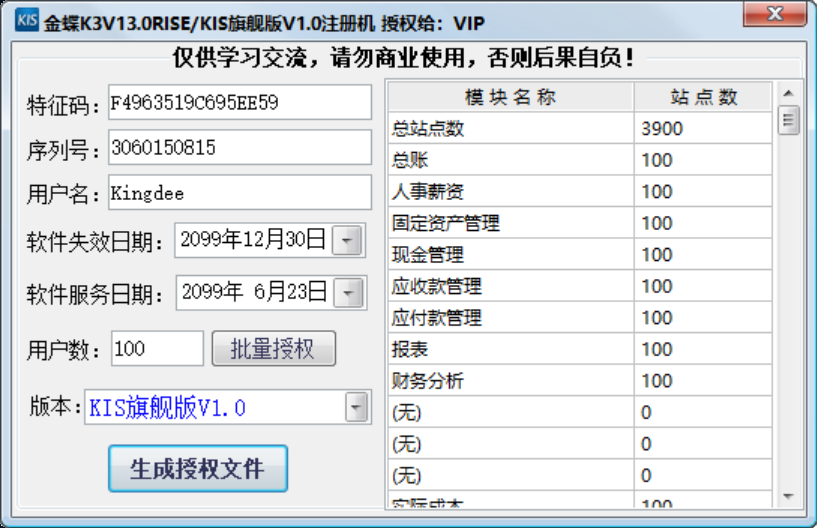Click the 用户名 input field
This screenshot has height=528, width=817.
pyautogui.click(x=240, y=192)
